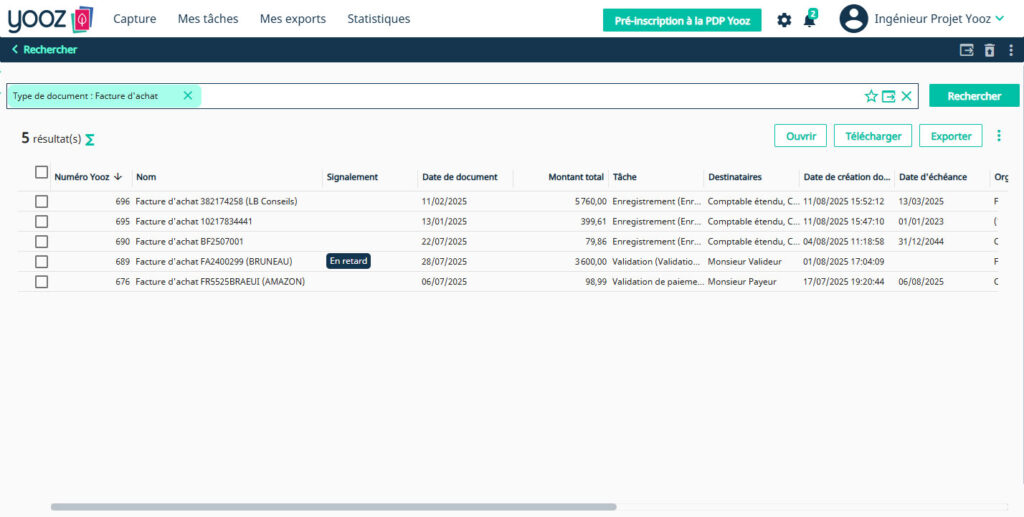Click the sigma totals icon
This screenshot has width=1024, height=517.
pyautogui.click(x=90, y=140)
